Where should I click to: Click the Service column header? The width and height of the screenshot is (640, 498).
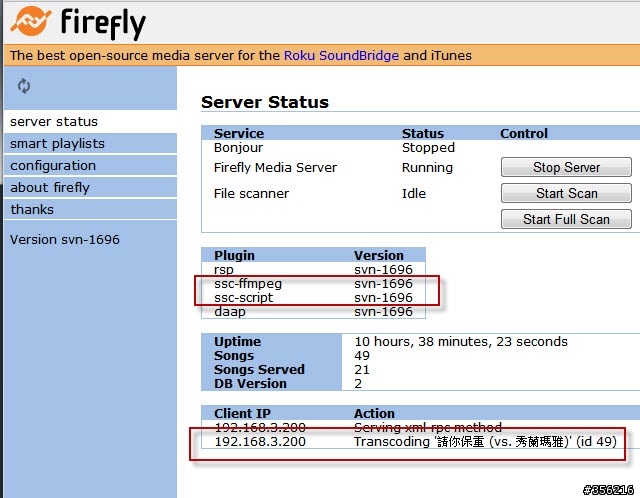pos(239,133)
